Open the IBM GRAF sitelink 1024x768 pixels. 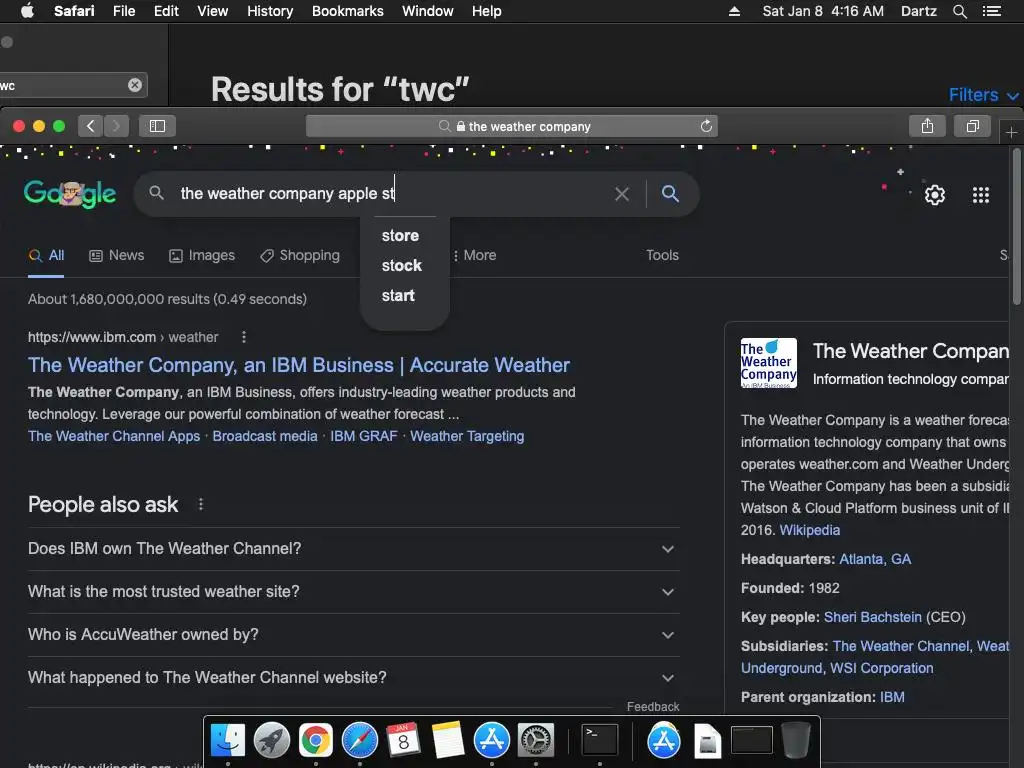[364, 436]
